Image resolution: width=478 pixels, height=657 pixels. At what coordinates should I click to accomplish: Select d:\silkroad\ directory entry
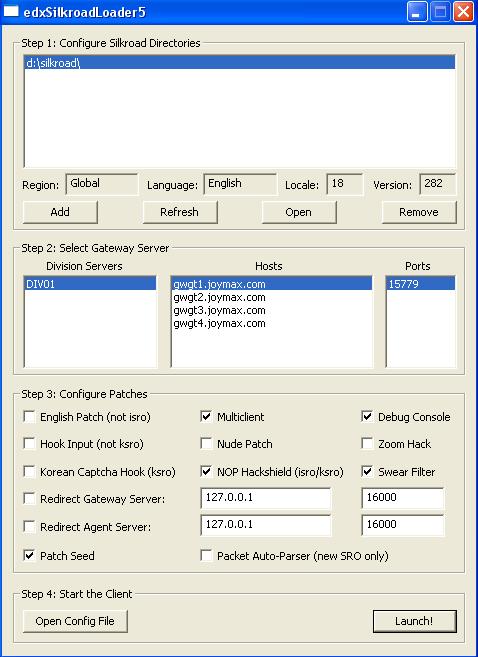pos(240,62)
